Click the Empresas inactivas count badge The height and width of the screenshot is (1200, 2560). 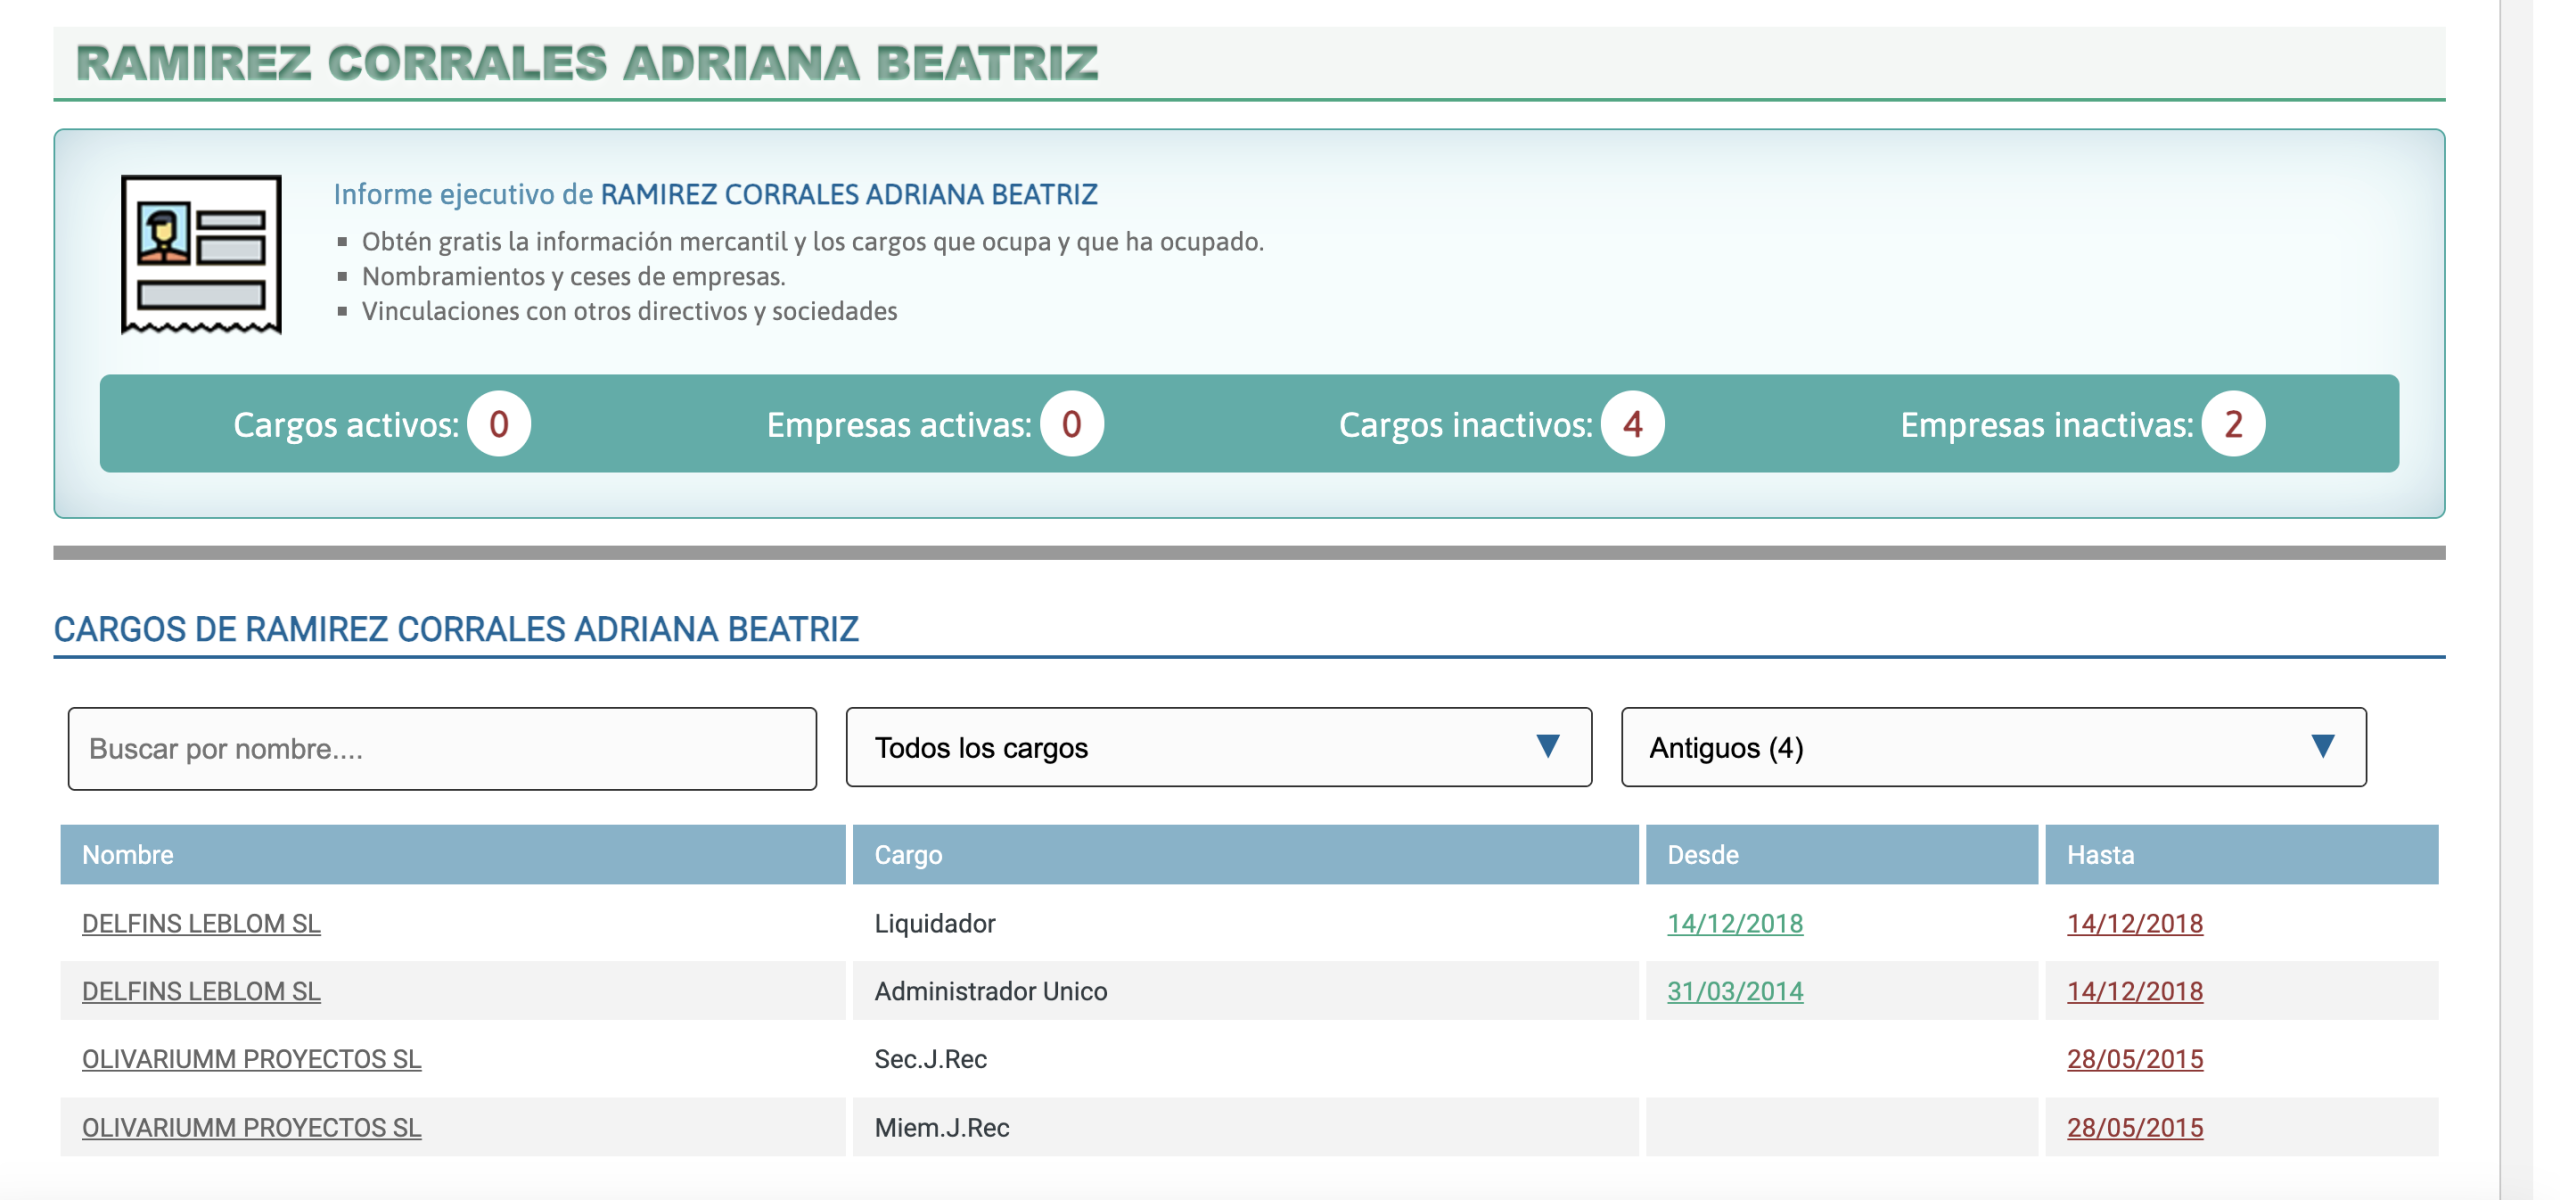coord(2233,424)
